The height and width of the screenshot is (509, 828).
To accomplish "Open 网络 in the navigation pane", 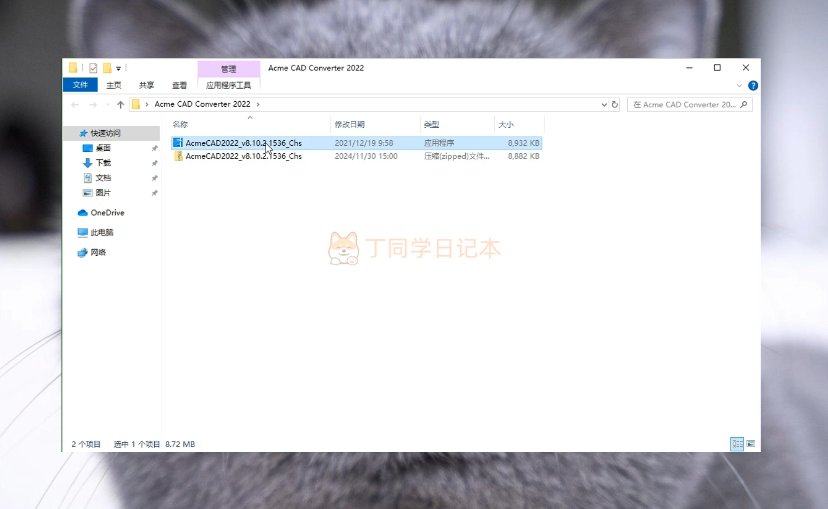I will 98,252.
